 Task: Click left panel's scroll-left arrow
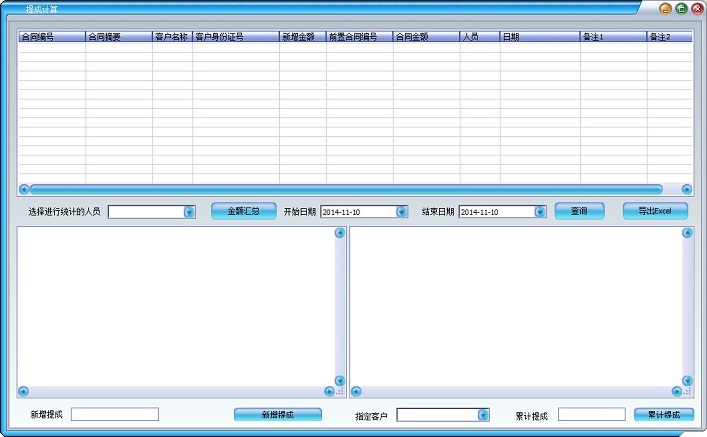tap(23, 391)
